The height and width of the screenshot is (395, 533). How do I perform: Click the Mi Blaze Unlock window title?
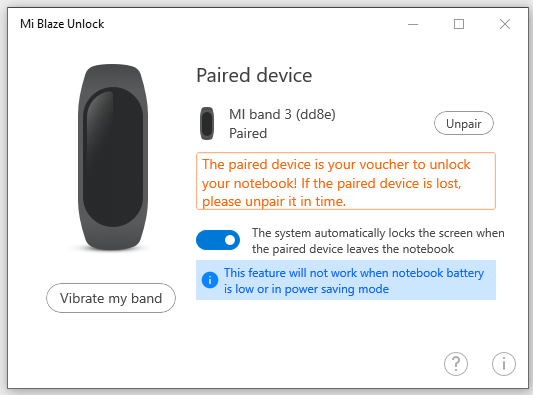[x=62, y=24]
